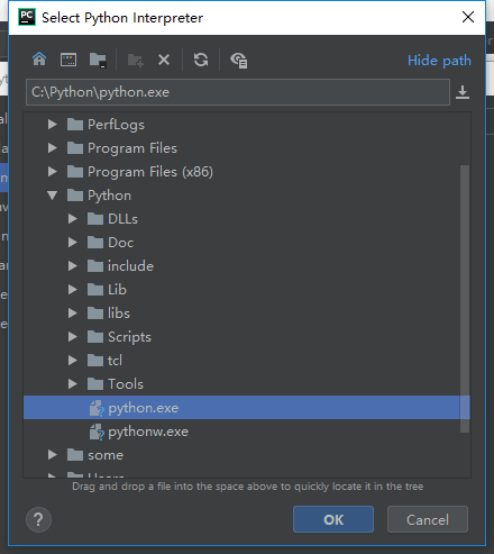The height and width of the screenshot is (554, 495).
Task: Select the Doc folder label
Action: tap(120, 242)
